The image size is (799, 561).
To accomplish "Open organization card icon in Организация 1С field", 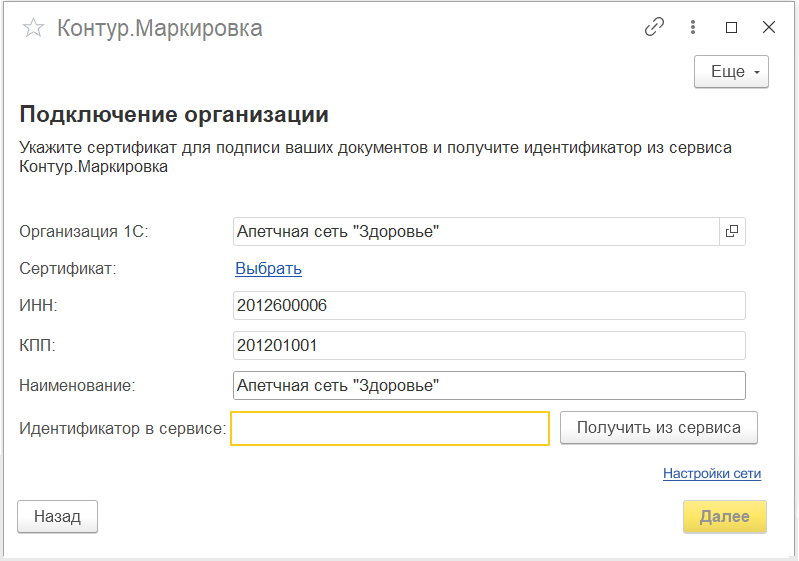I will [x=732, y=231].
